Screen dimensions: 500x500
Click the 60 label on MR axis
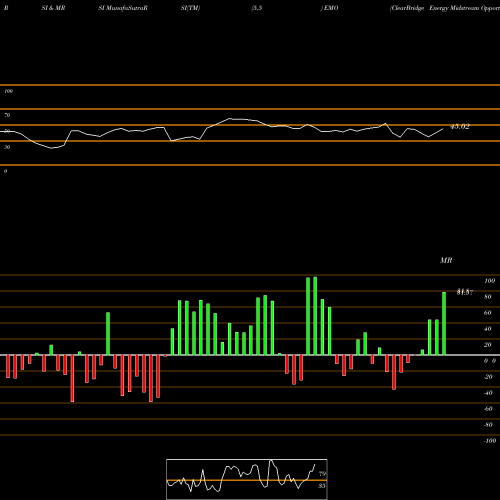(488, 313)
